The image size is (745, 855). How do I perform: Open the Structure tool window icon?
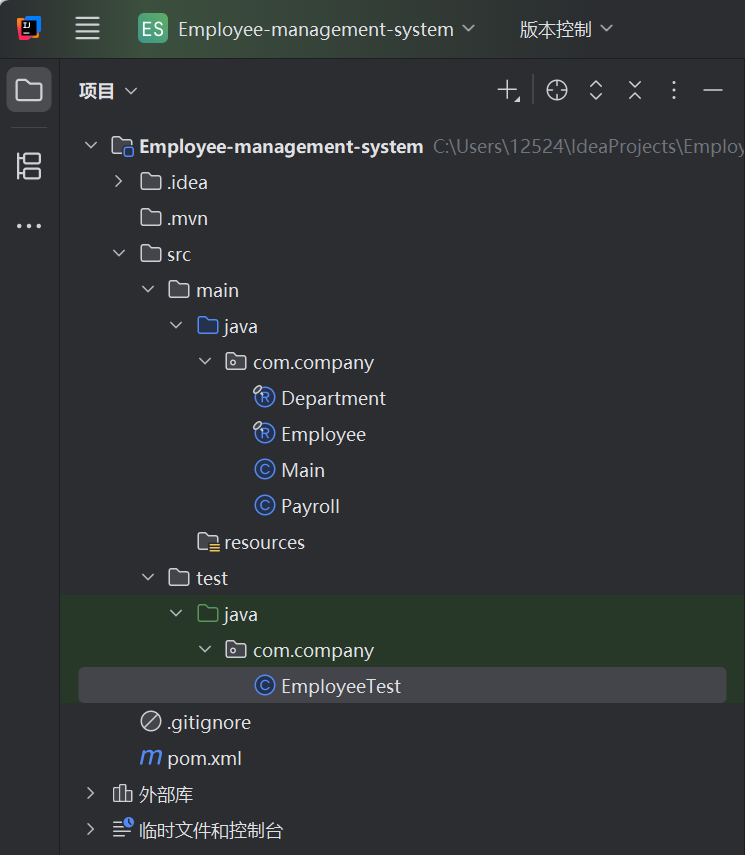[29, 166]
